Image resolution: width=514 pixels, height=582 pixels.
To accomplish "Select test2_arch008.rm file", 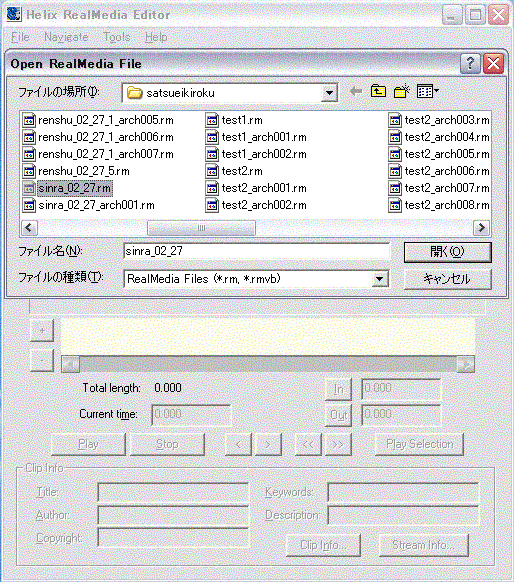I will coord(439,205).
